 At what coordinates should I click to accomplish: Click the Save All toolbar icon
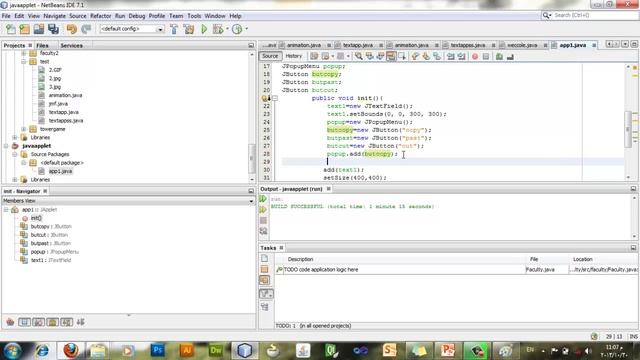(x=53, y=29)
